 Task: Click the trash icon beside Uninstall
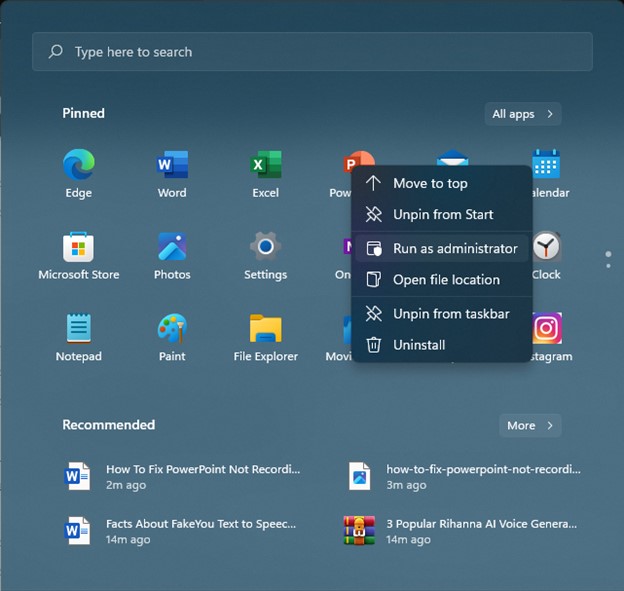coord(373,345)
